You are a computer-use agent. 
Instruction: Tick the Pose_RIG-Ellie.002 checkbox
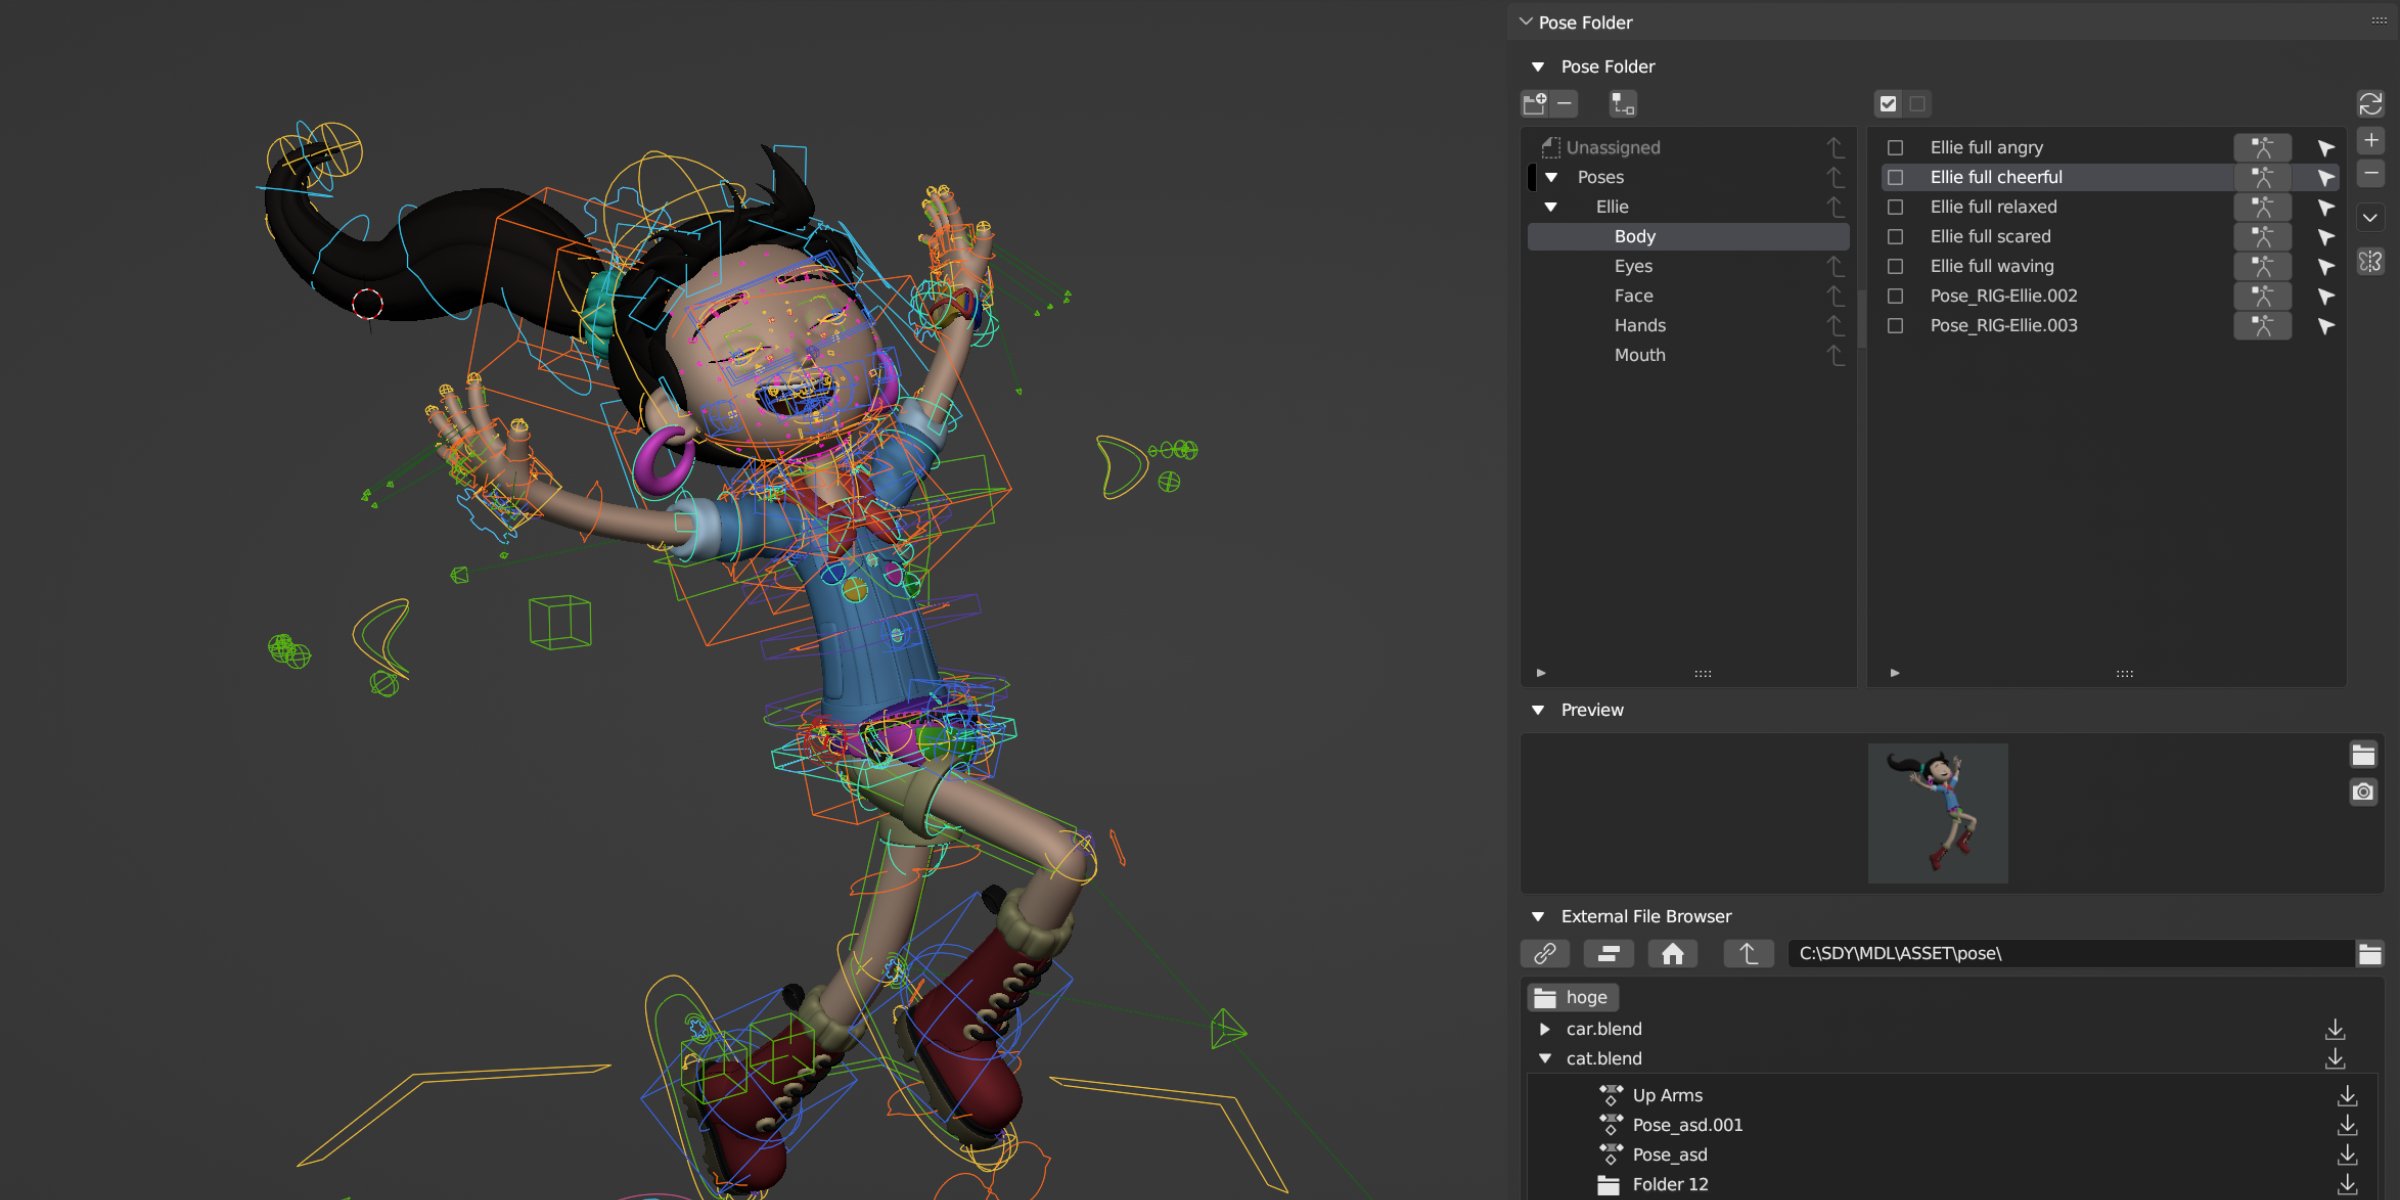click(1895, 296)
